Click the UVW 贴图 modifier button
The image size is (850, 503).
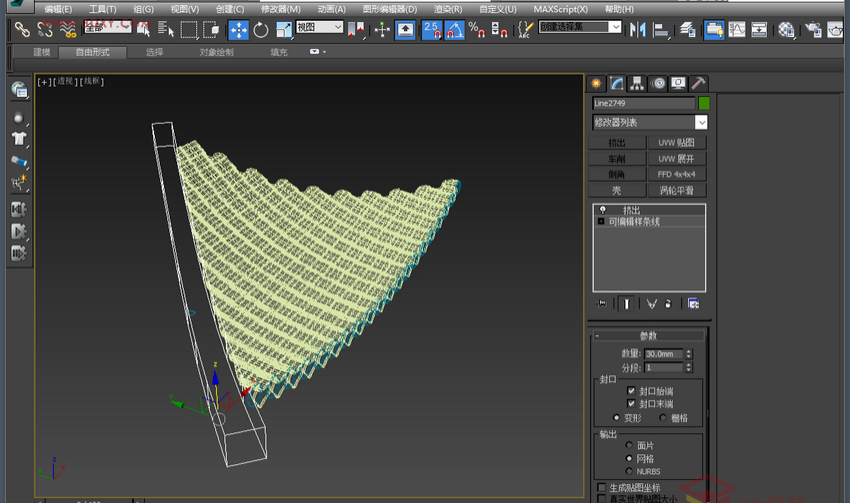(x=677, y=143)
